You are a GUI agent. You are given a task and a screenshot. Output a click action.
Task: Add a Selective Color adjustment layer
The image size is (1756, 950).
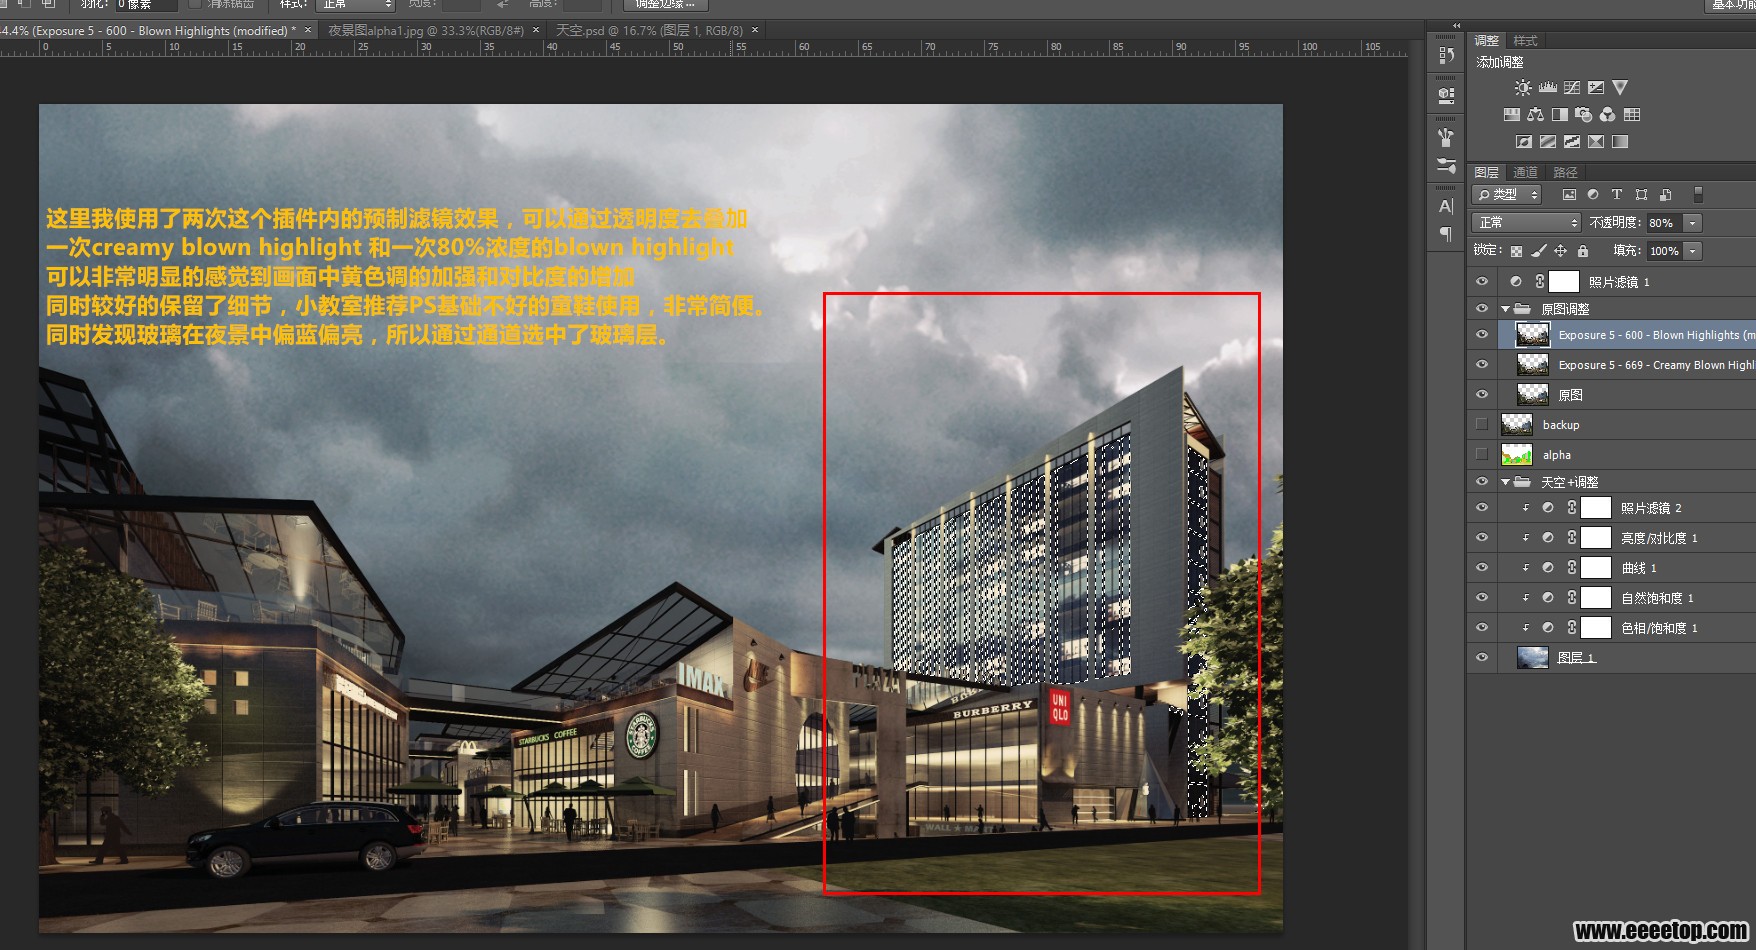point(1596,142)
